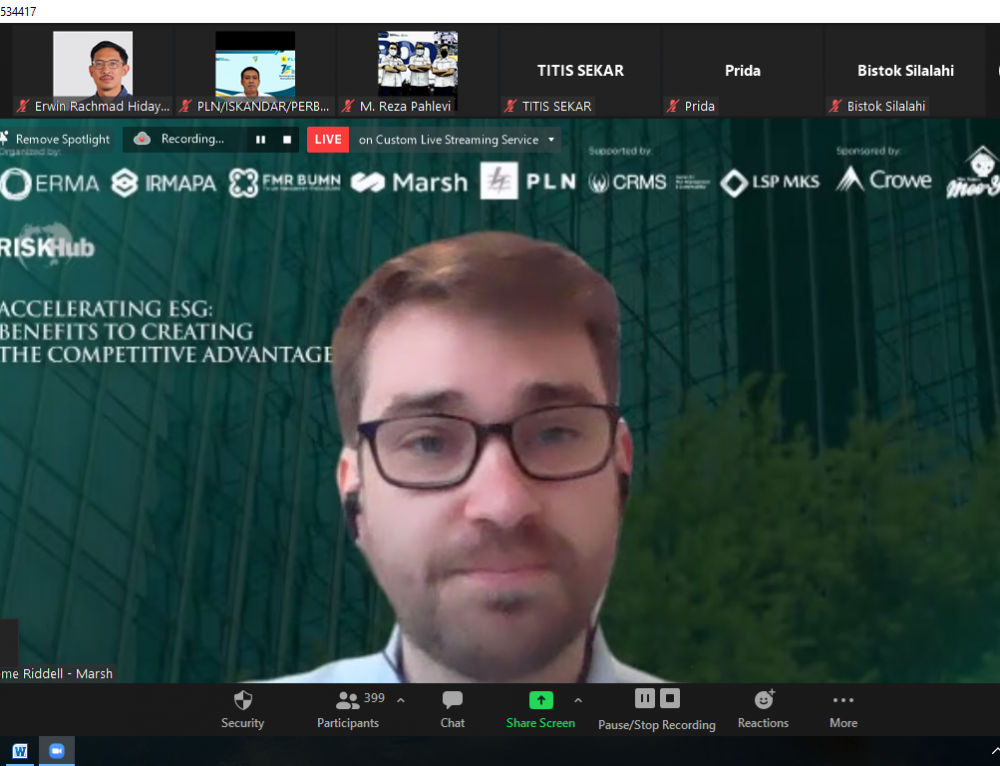
Task: Select the TITIS SEKAR participant tile
Action: tap(580, 71)
